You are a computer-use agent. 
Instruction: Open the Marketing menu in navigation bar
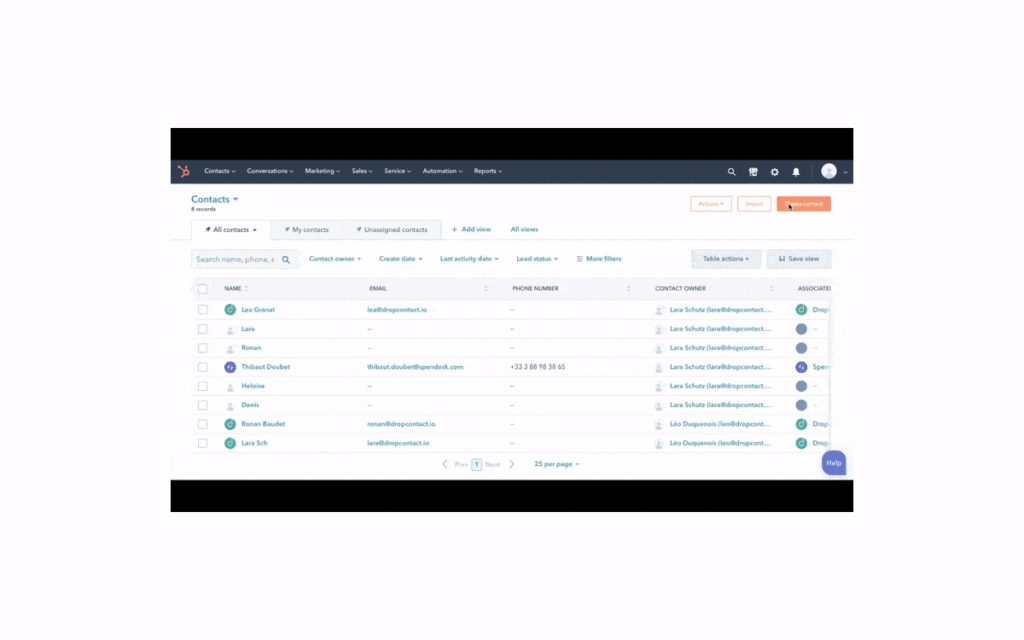coord(322,171)
